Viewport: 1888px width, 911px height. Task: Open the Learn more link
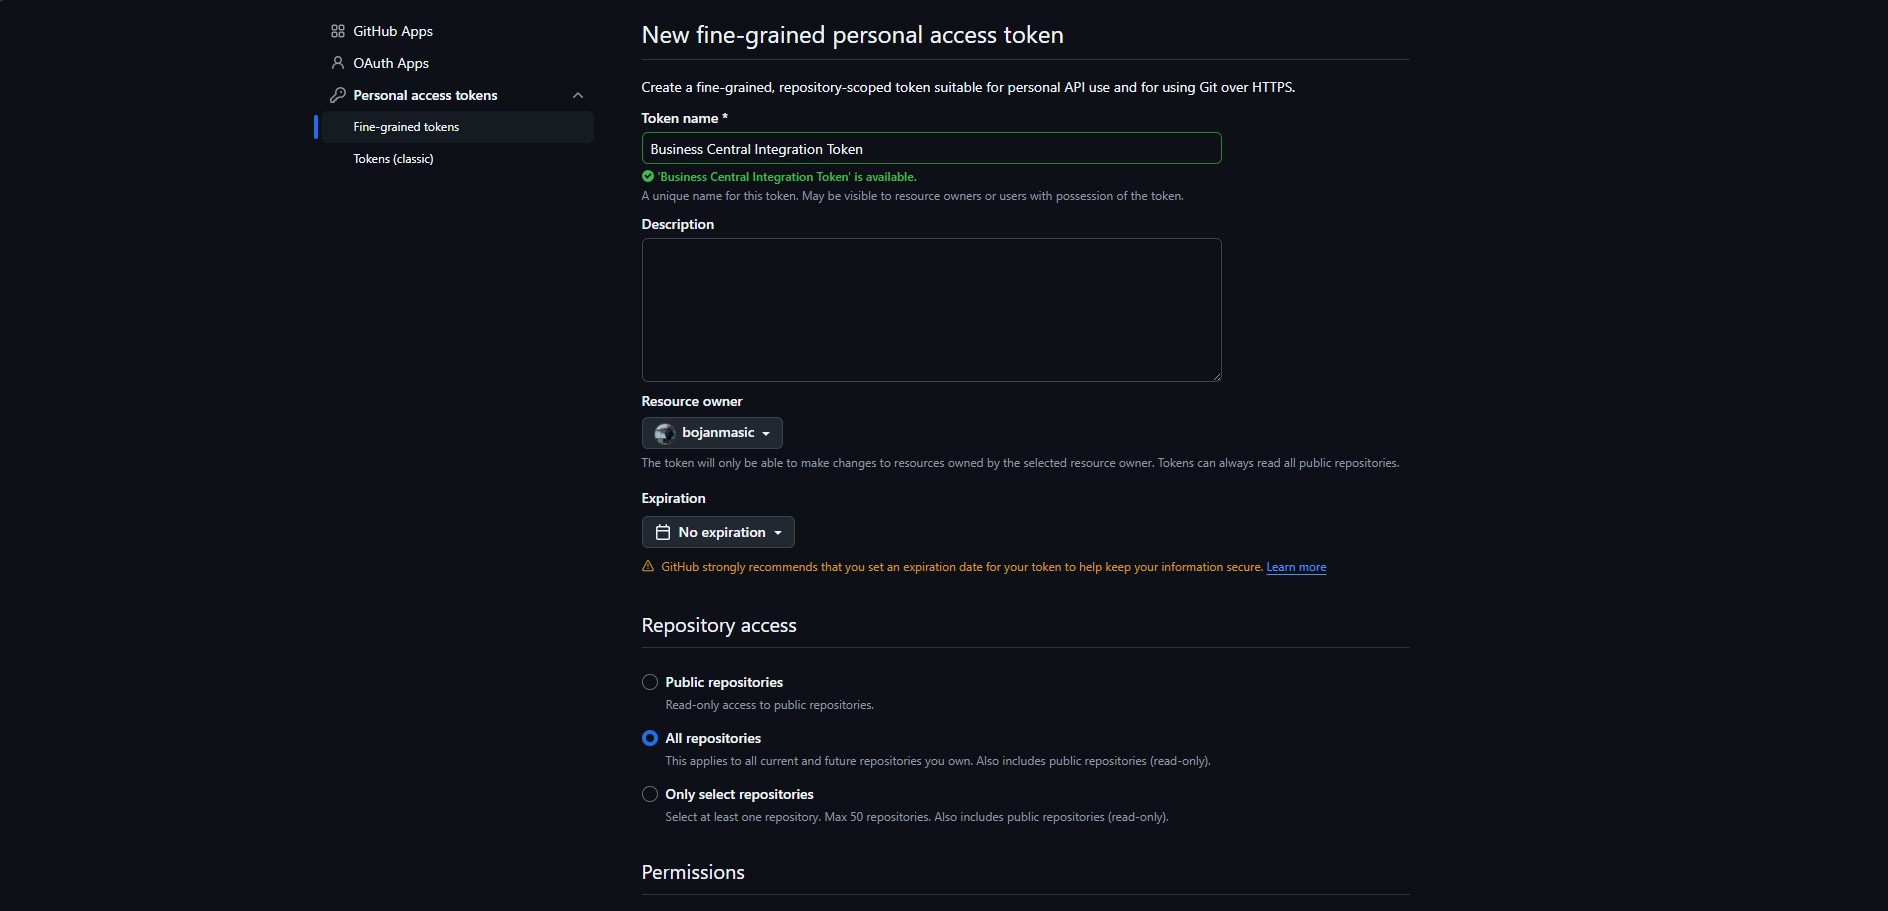[x=1295, y=567]
